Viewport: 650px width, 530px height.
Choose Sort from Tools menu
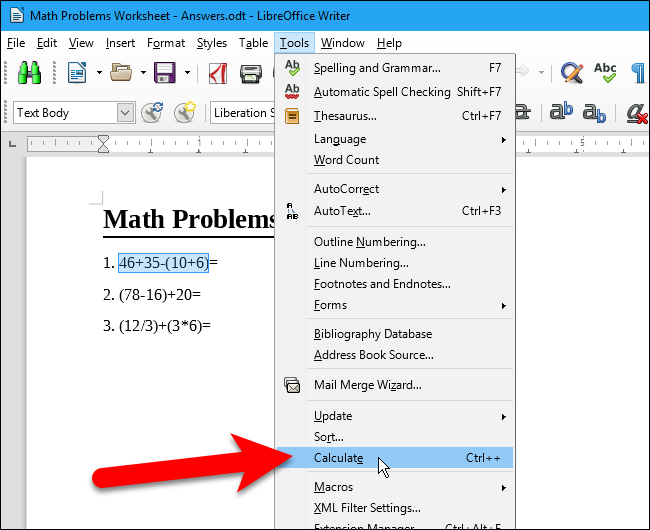[x=395, y=437]
